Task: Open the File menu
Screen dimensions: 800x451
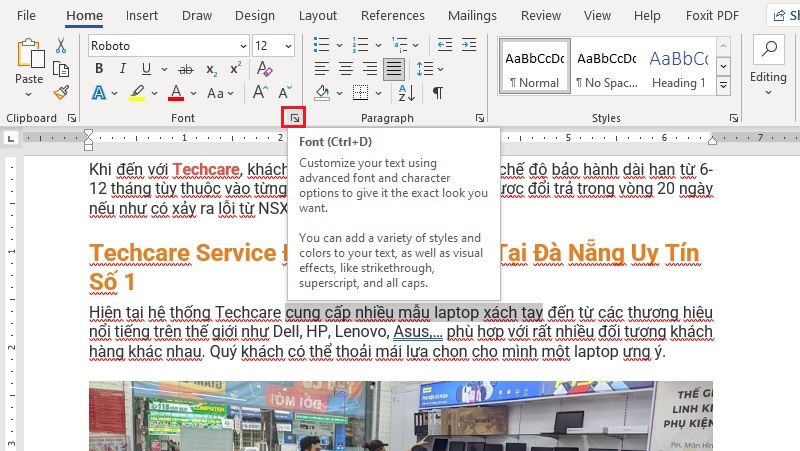Action: pyautogui.click(x=26, y=16)
